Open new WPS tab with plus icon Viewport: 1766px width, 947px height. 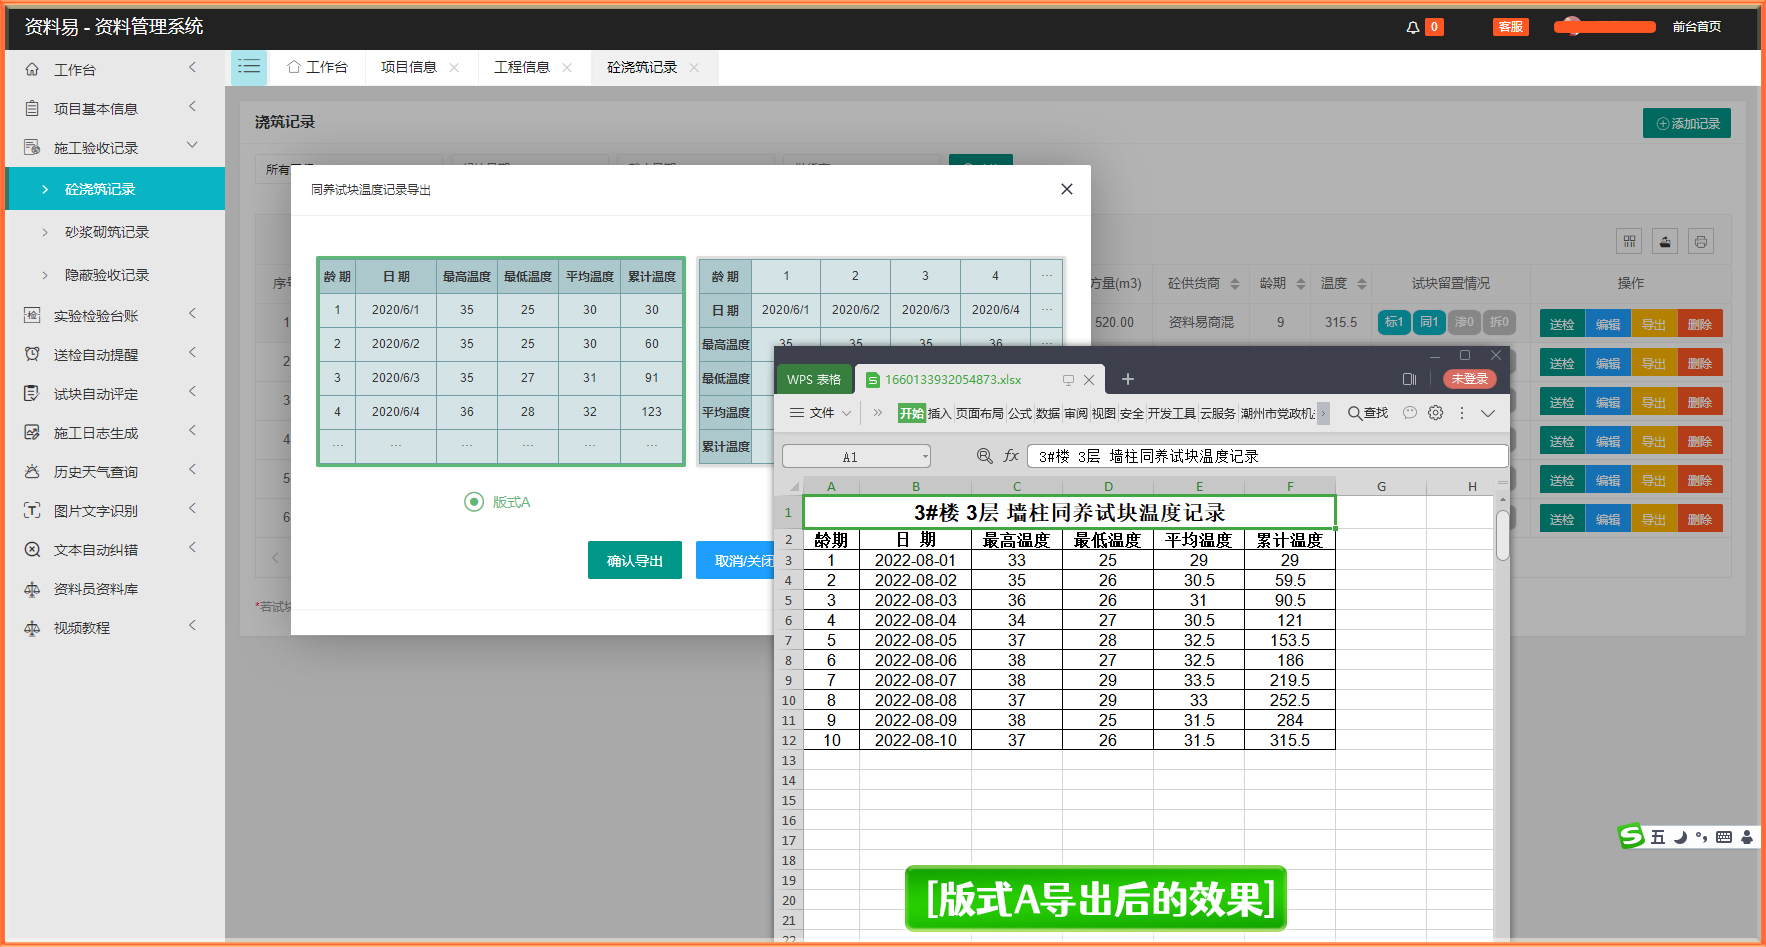1127,379
